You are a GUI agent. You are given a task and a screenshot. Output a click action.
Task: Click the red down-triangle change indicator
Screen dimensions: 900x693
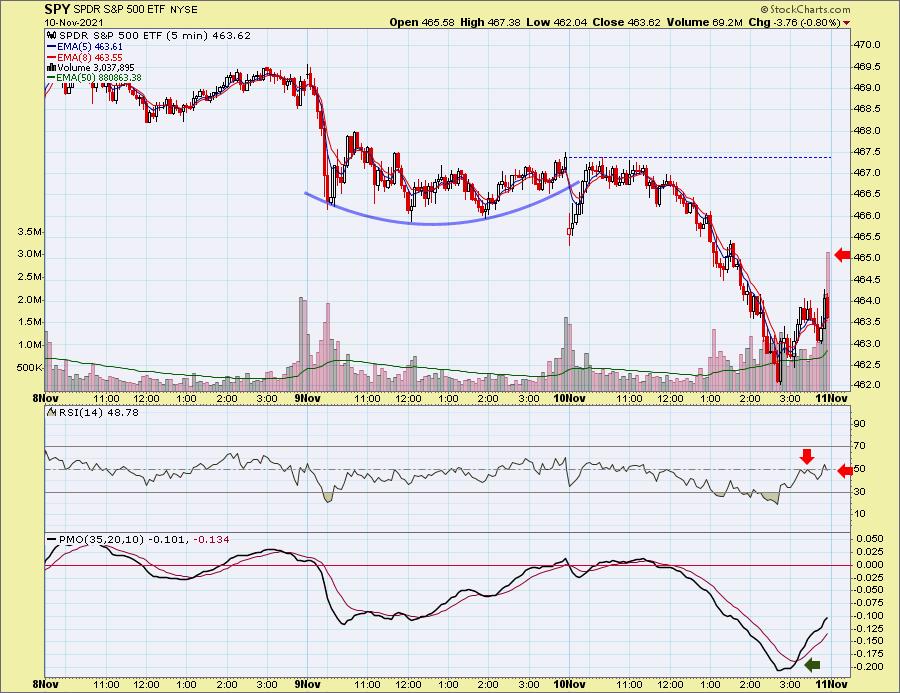point(847,23)
